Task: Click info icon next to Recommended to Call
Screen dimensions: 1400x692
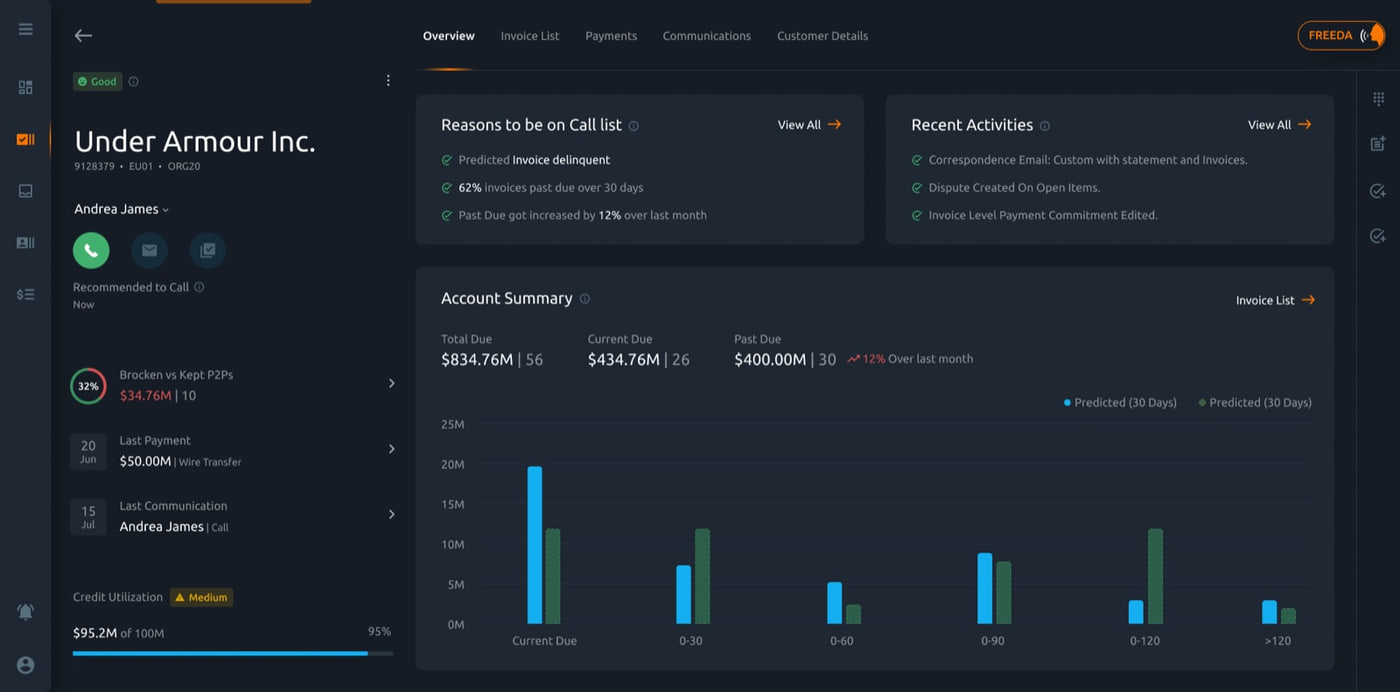Action: [x=199, y=287]
